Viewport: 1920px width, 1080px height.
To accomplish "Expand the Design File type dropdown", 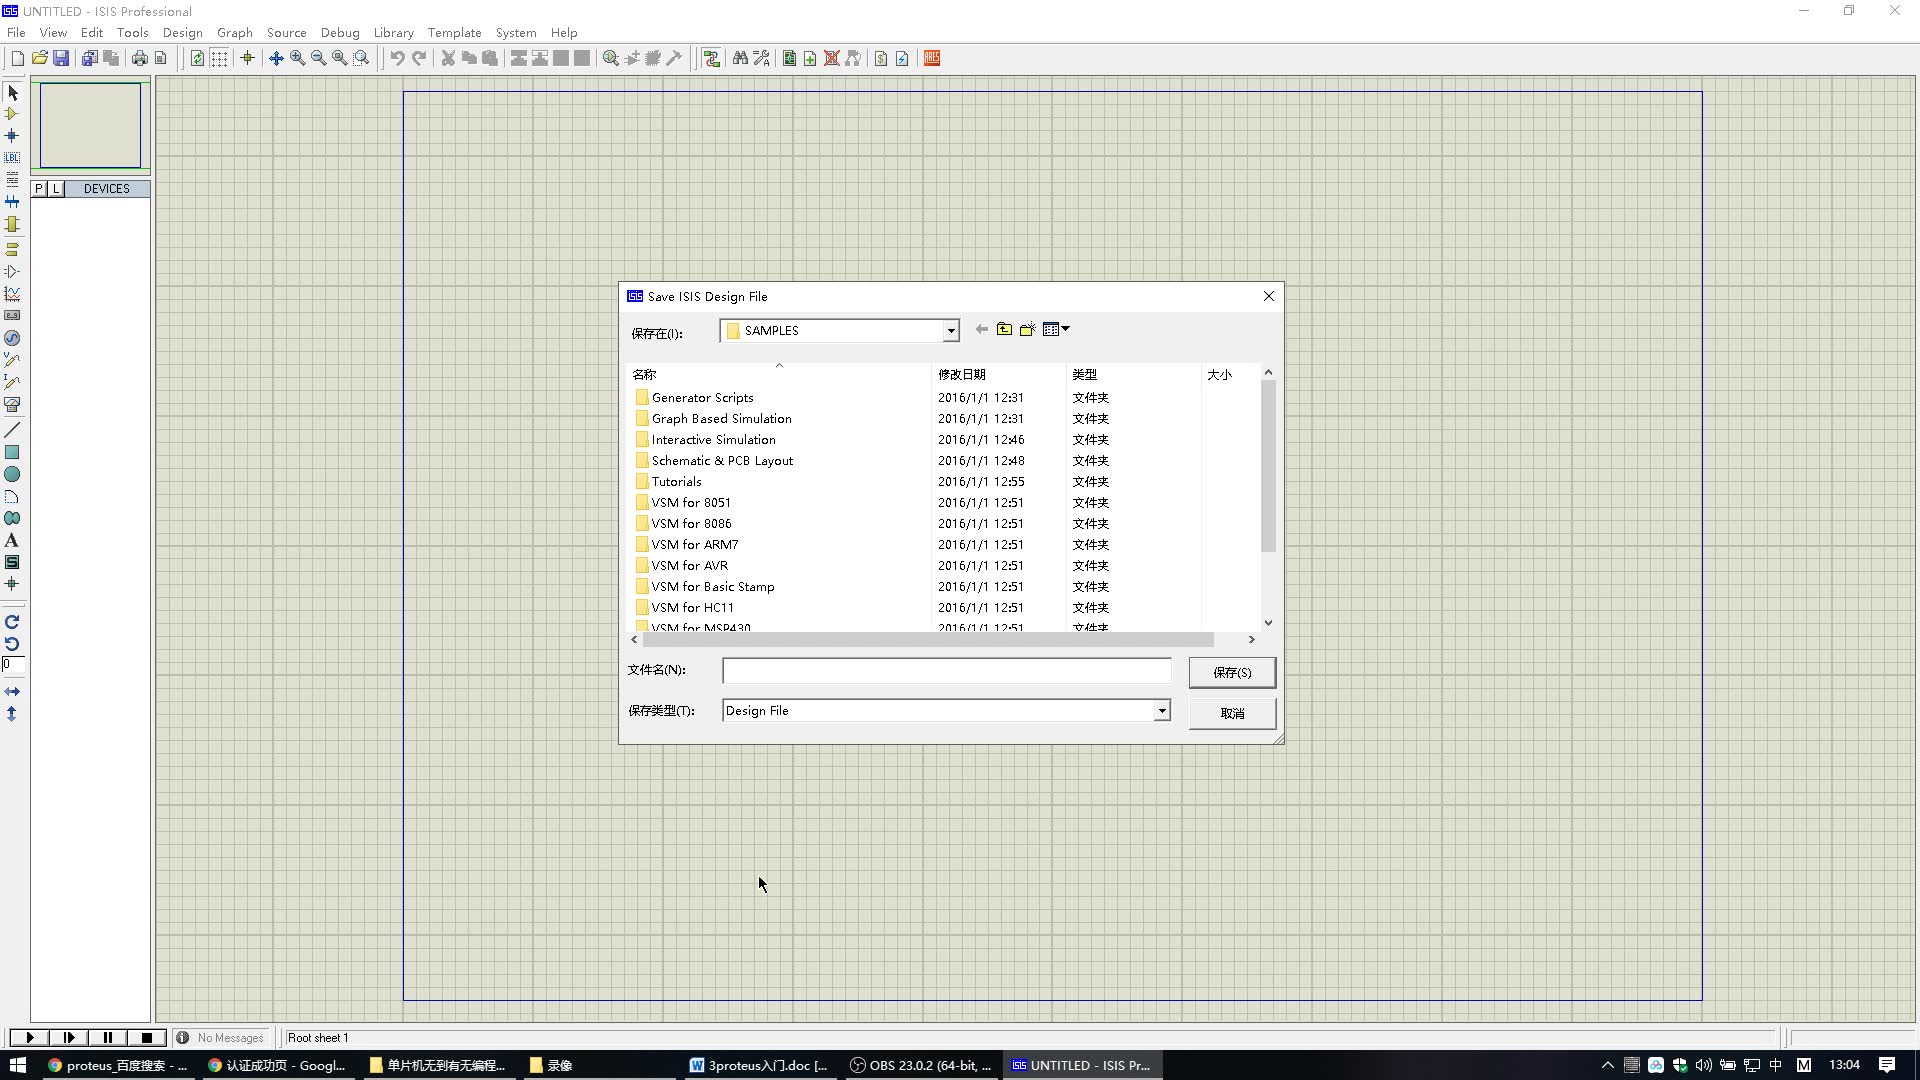I will (1162, 711).
